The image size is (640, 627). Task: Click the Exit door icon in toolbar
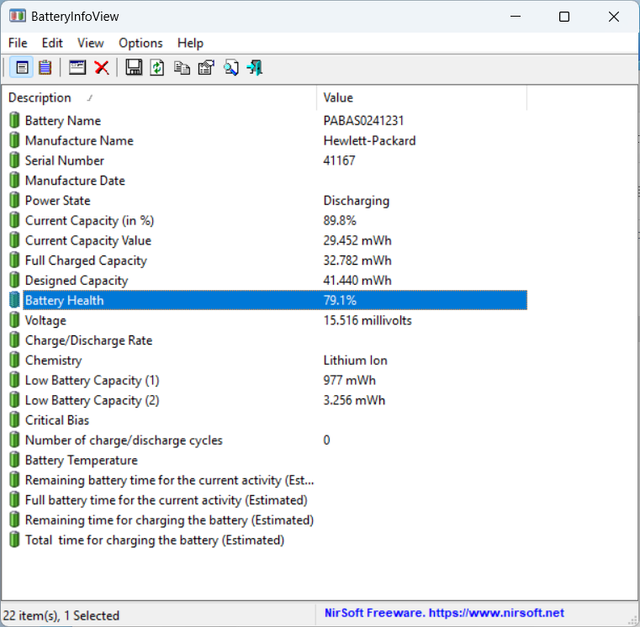pyautogui.click(x=255, y=67)
